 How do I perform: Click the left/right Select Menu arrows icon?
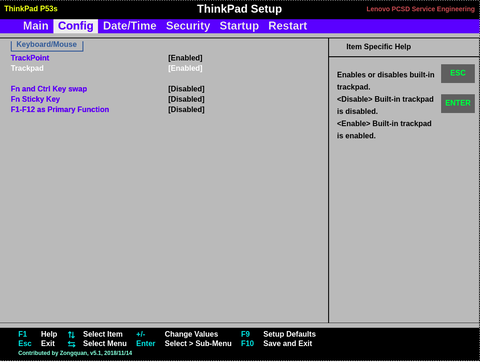point(71,344)
